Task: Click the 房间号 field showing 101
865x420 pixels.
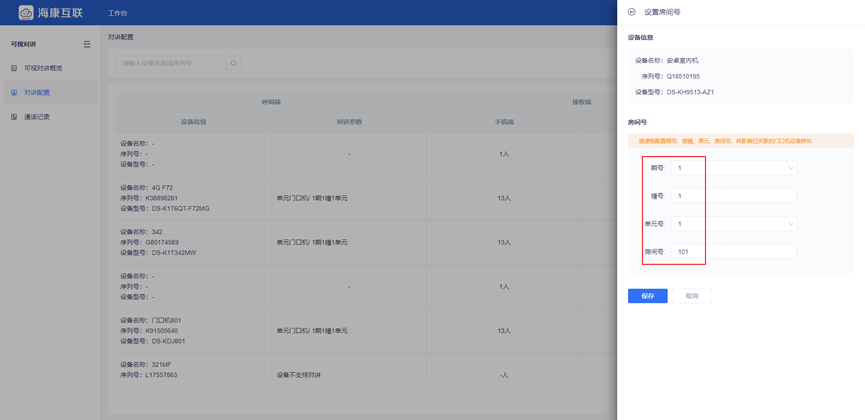Action: coord(734,252)
